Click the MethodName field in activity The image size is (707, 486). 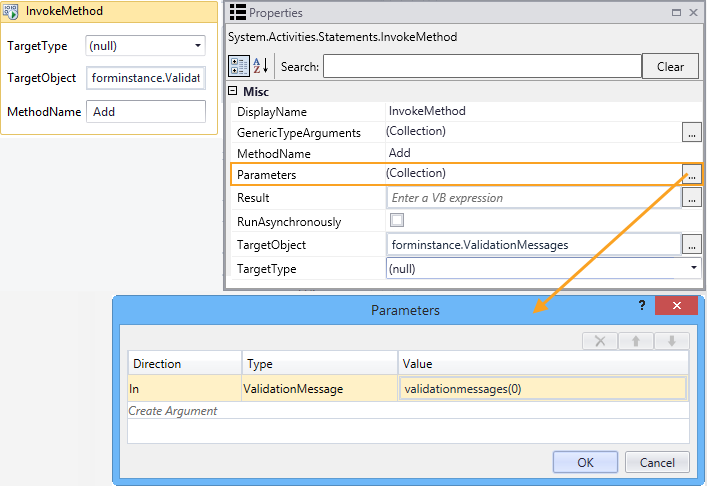[146, 112]
